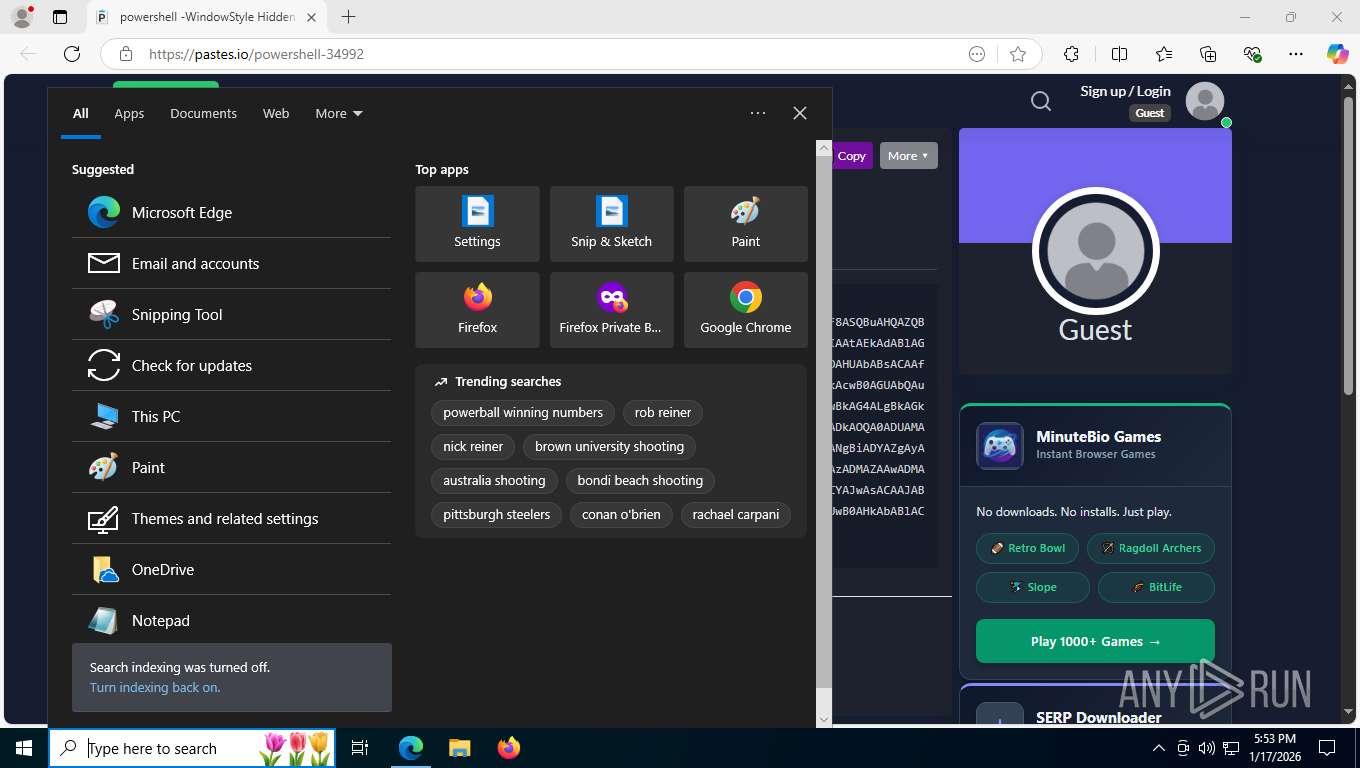
Task: Open a new browser tab
Action: [348, 17]
